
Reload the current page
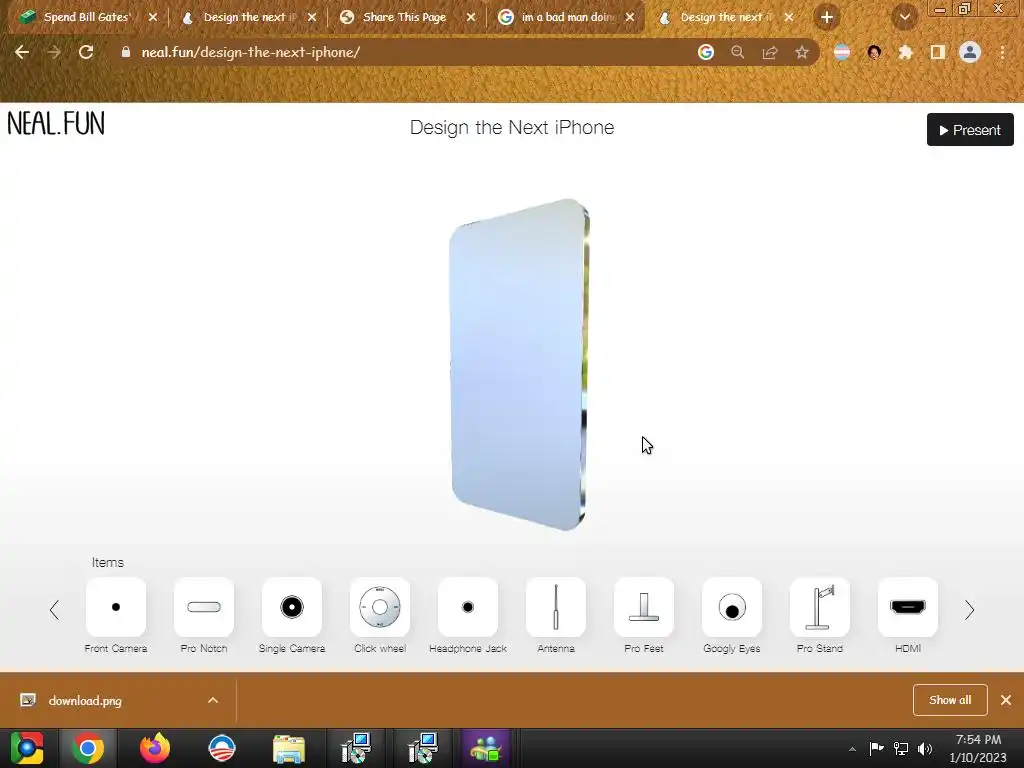(x=86, y=52)
